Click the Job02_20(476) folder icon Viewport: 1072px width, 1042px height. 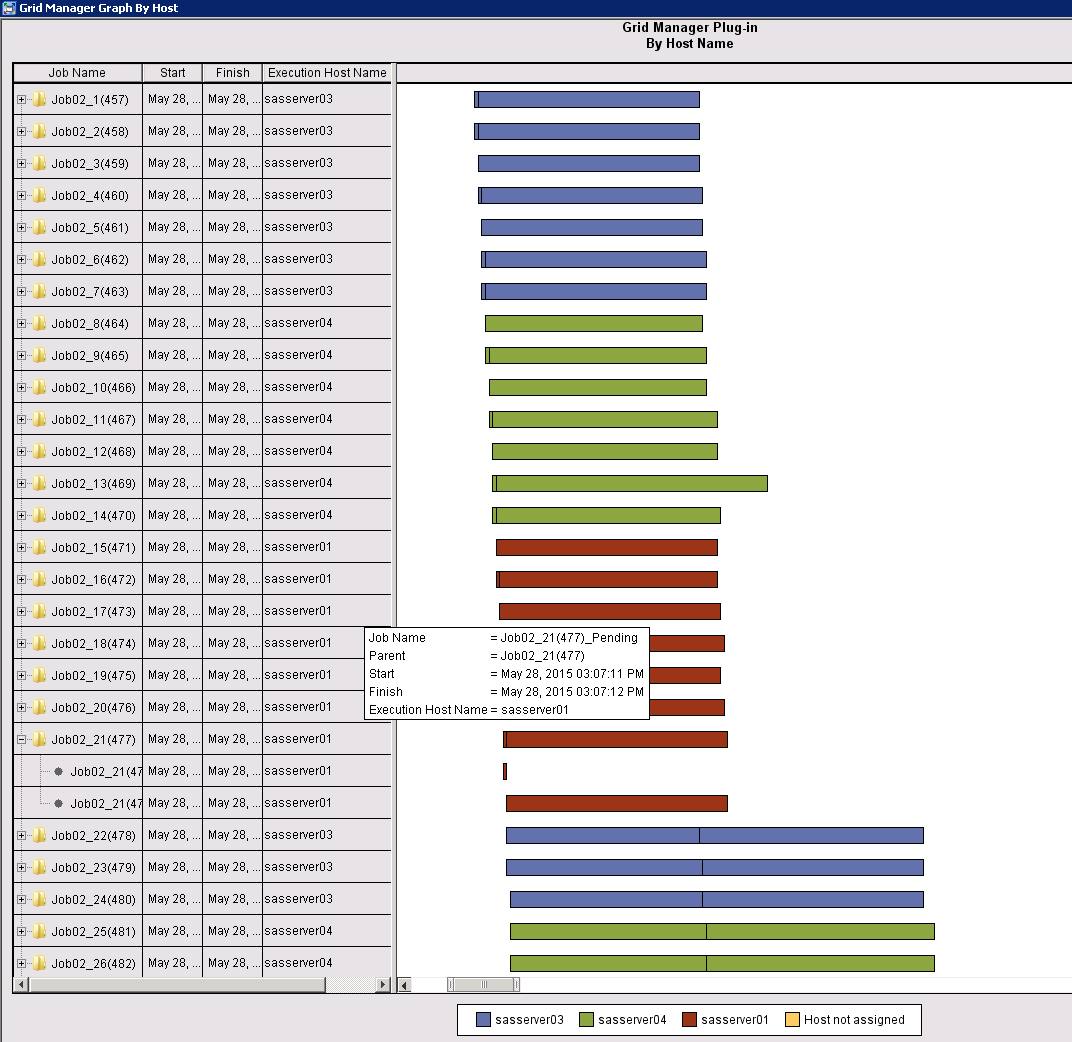[40, 708]
